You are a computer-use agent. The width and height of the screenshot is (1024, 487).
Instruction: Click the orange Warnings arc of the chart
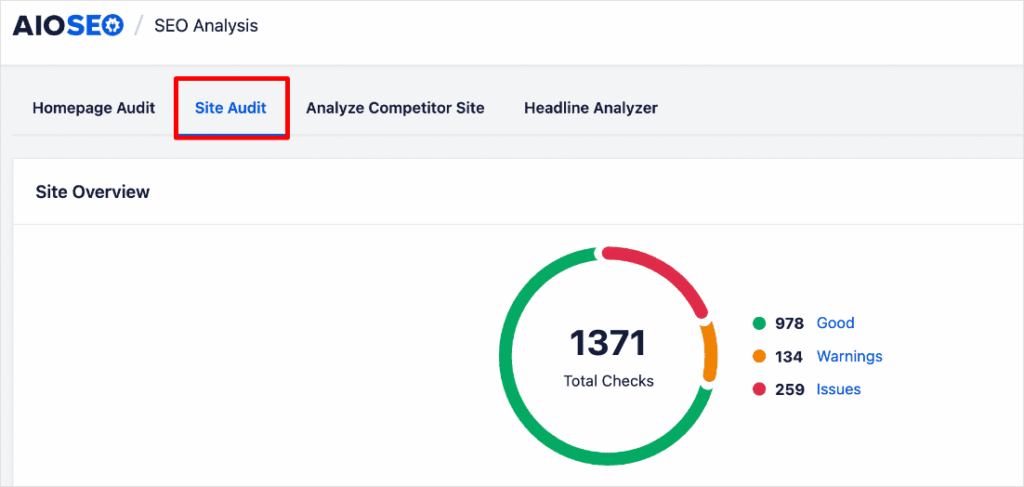click(710, 352)
